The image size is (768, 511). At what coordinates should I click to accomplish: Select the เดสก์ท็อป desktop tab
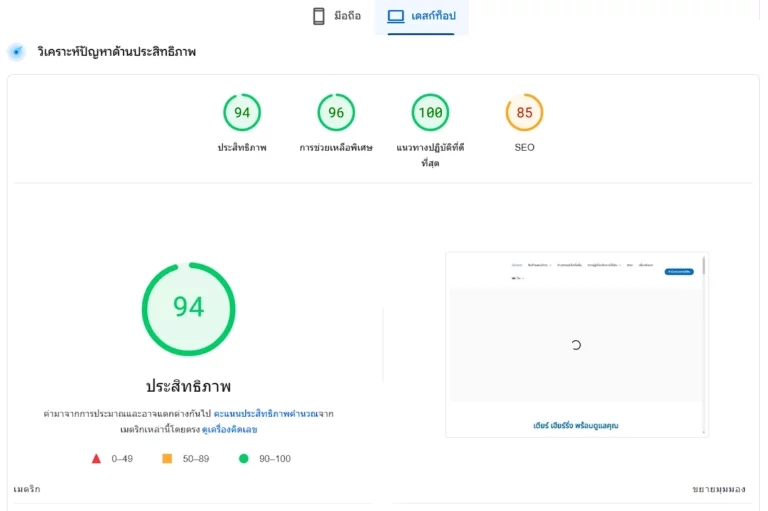tap(421, 16)
